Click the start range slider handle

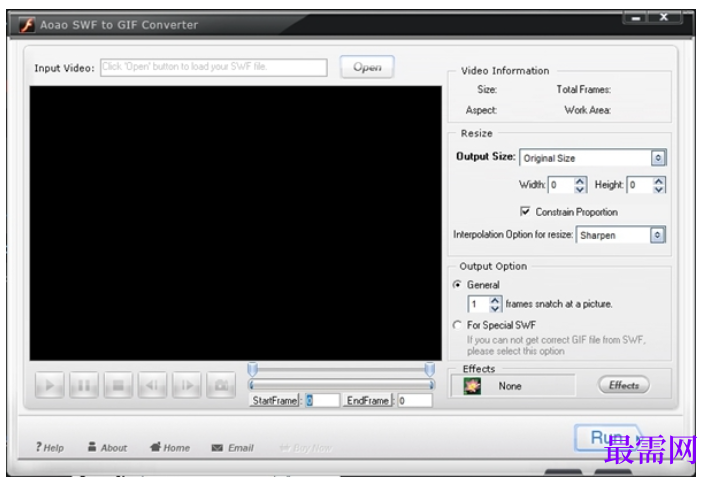[x=253, y=369]
